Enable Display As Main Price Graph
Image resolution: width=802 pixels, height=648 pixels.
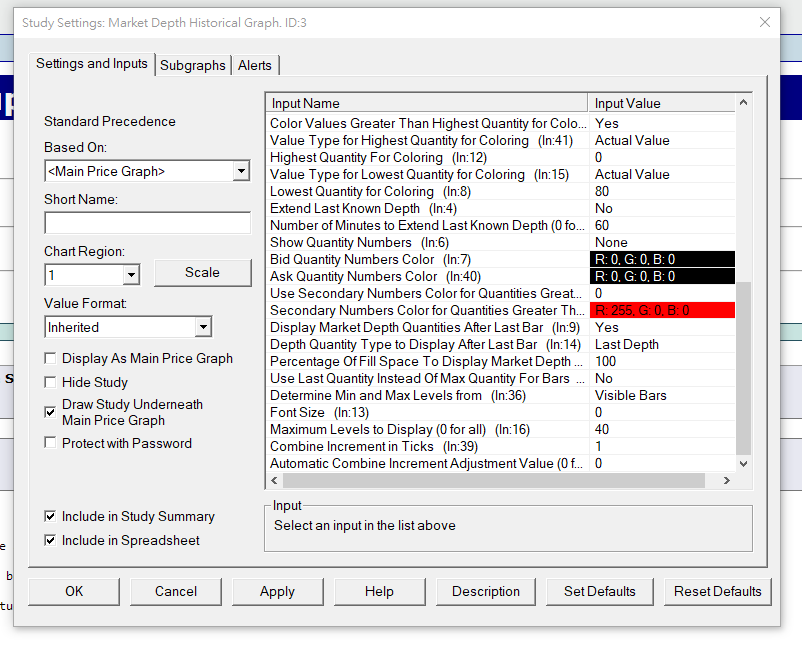click(50, 359)
